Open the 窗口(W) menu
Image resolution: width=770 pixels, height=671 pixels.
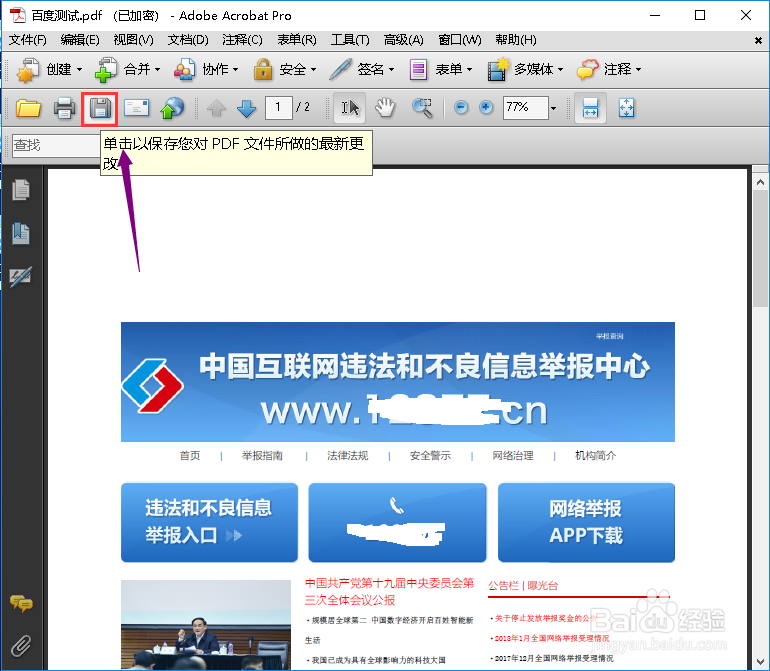(x=460, y=40)
